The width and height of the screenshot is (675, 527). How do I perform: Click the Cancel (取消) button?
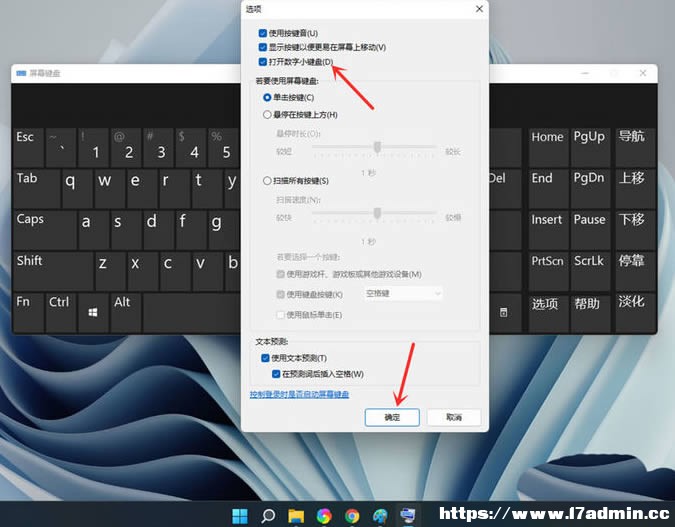click(x=454, y=417)
